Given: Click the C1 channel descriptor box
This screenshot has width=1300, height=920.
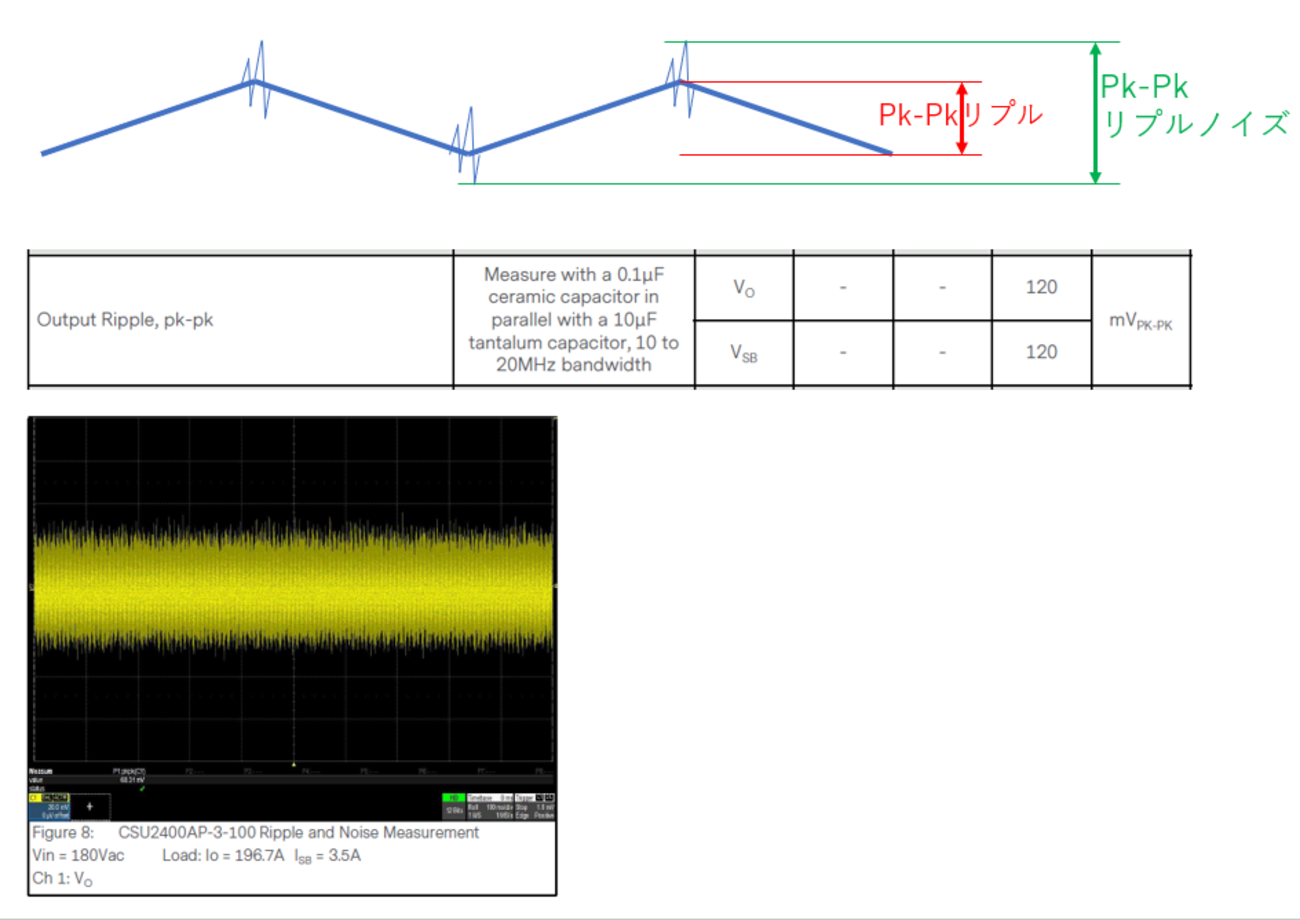Looking at the screenshot, I should coord(50,806).
